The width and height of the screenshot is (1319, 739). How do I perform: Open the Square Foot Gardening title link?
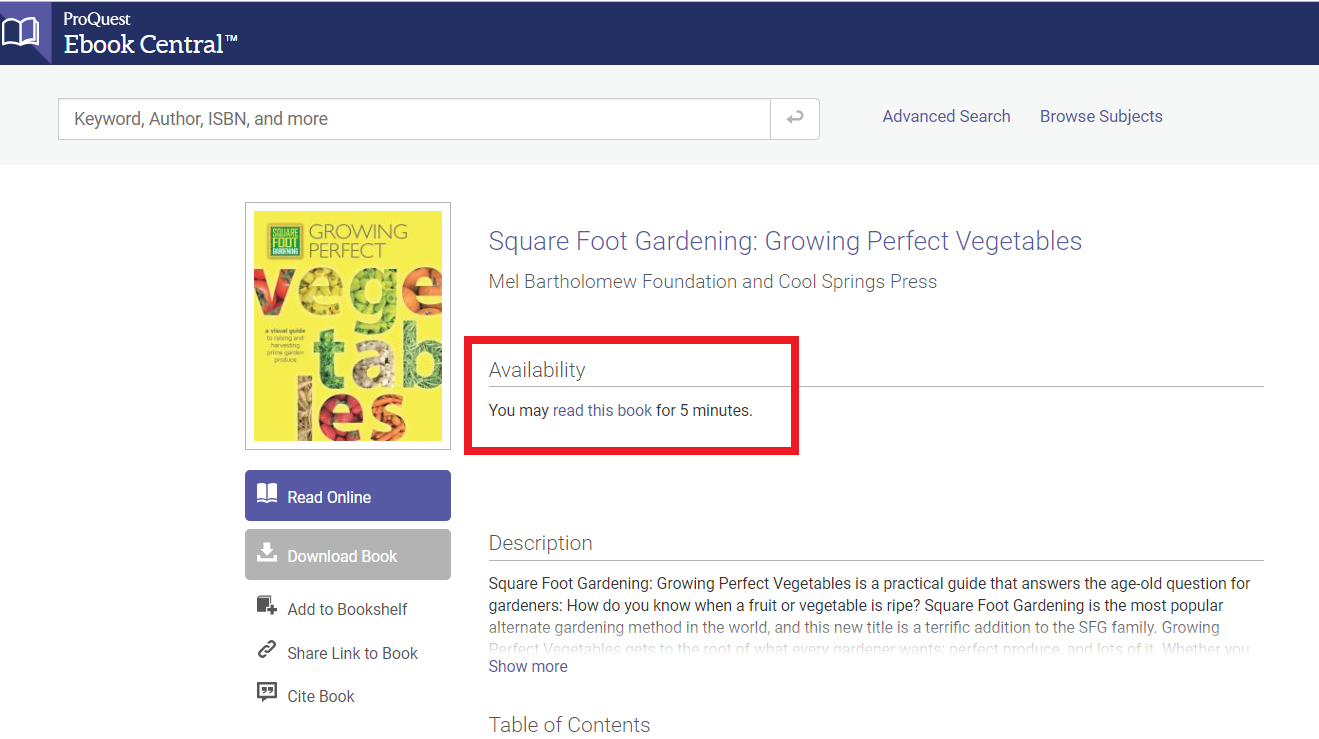coord(785,241)
